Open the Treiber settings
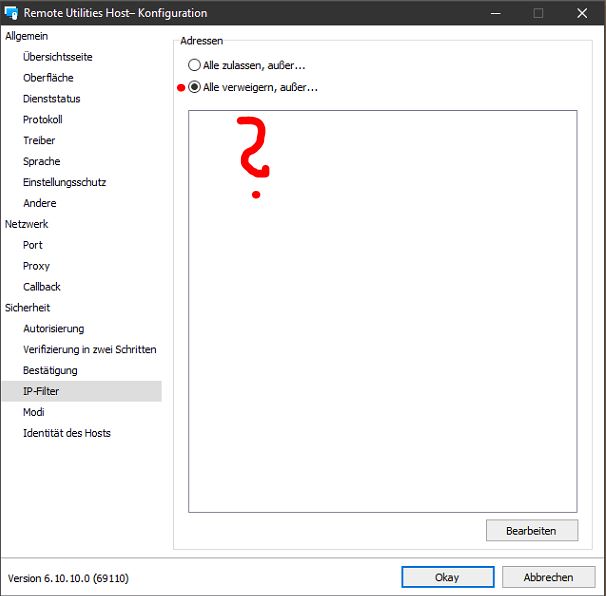Image resolution: width=606 pixels, height=596 pixels. (x=39, y=141)
